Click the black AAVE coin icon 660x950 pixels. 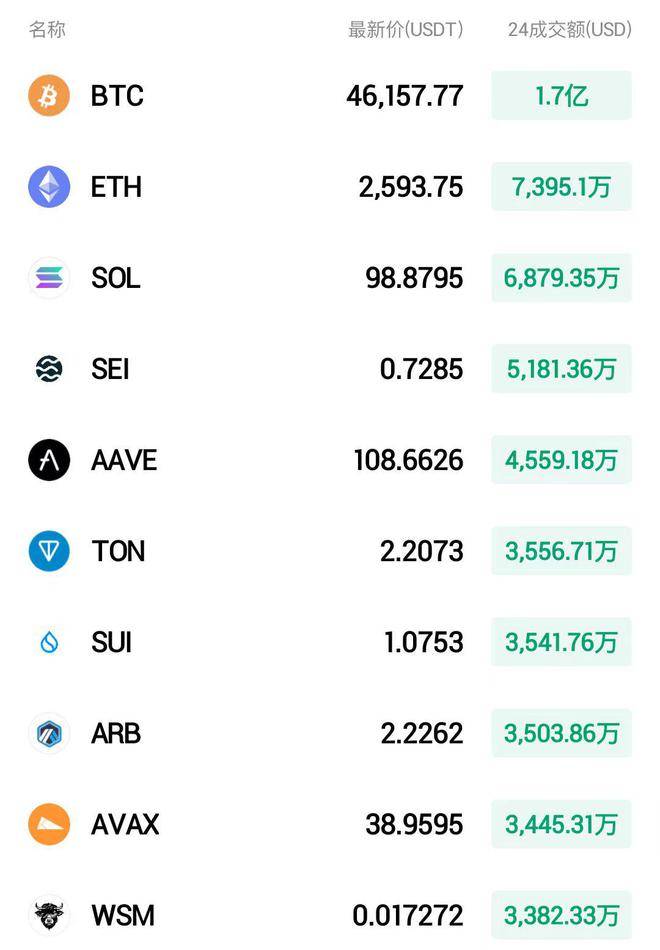coord(49,460)
